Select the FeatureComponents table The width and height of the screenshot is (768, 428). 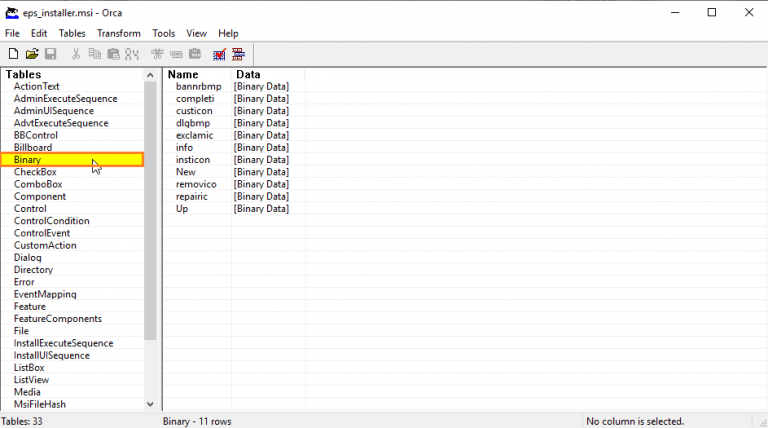[58, 319]
